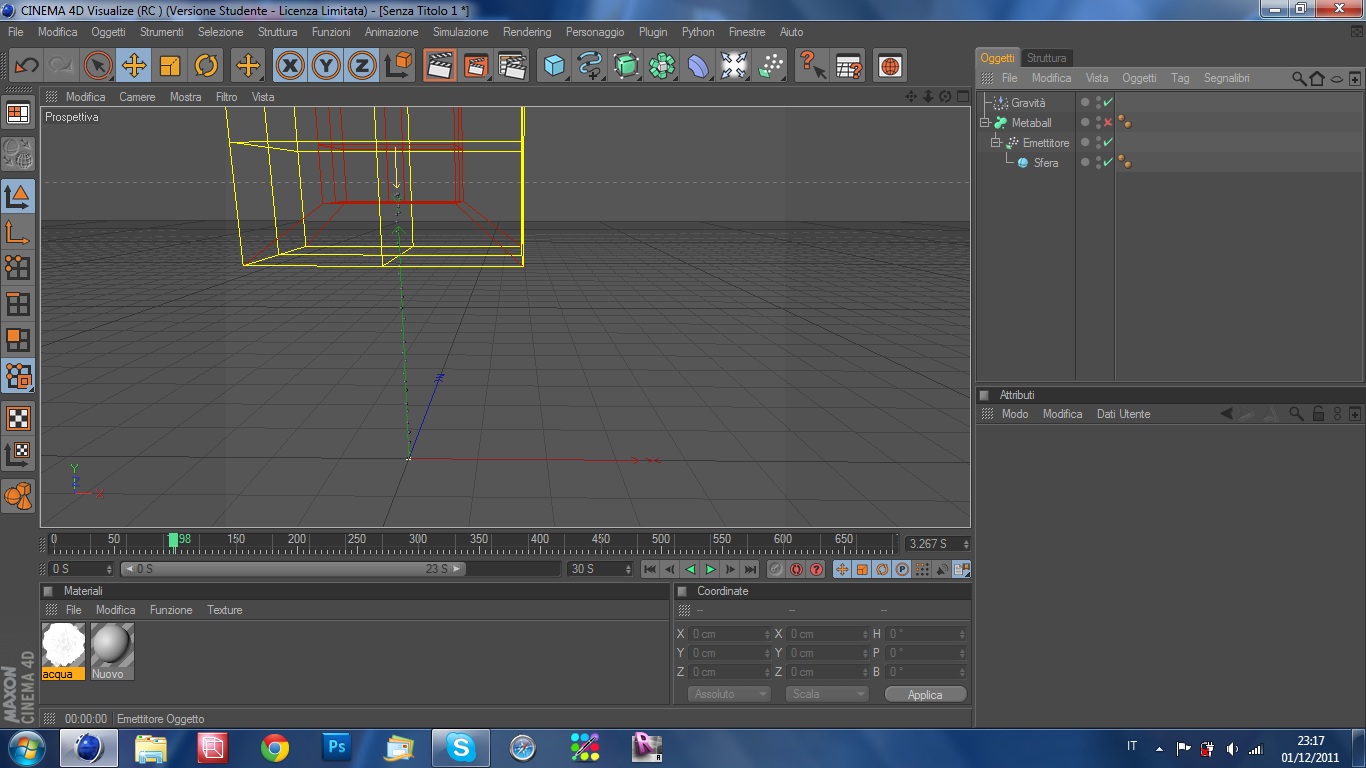1366x768 pixels.
Task: Disable Gravità via its green checkmark
Action: [x=1108, y=103]
